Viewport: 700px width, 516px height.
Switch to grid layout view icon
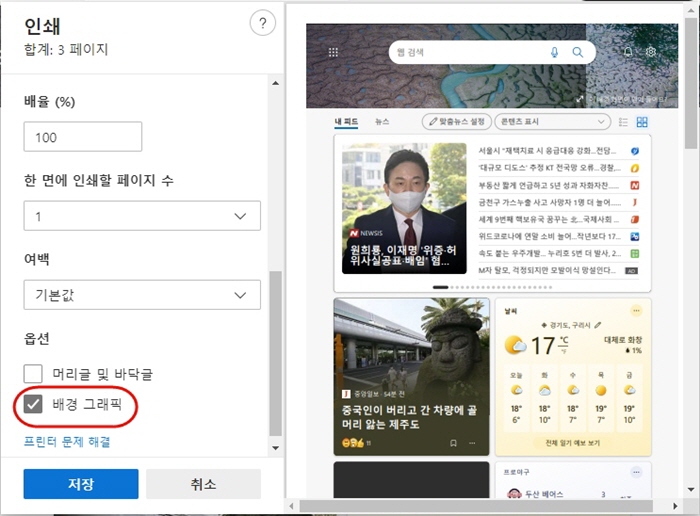(642, 122)
